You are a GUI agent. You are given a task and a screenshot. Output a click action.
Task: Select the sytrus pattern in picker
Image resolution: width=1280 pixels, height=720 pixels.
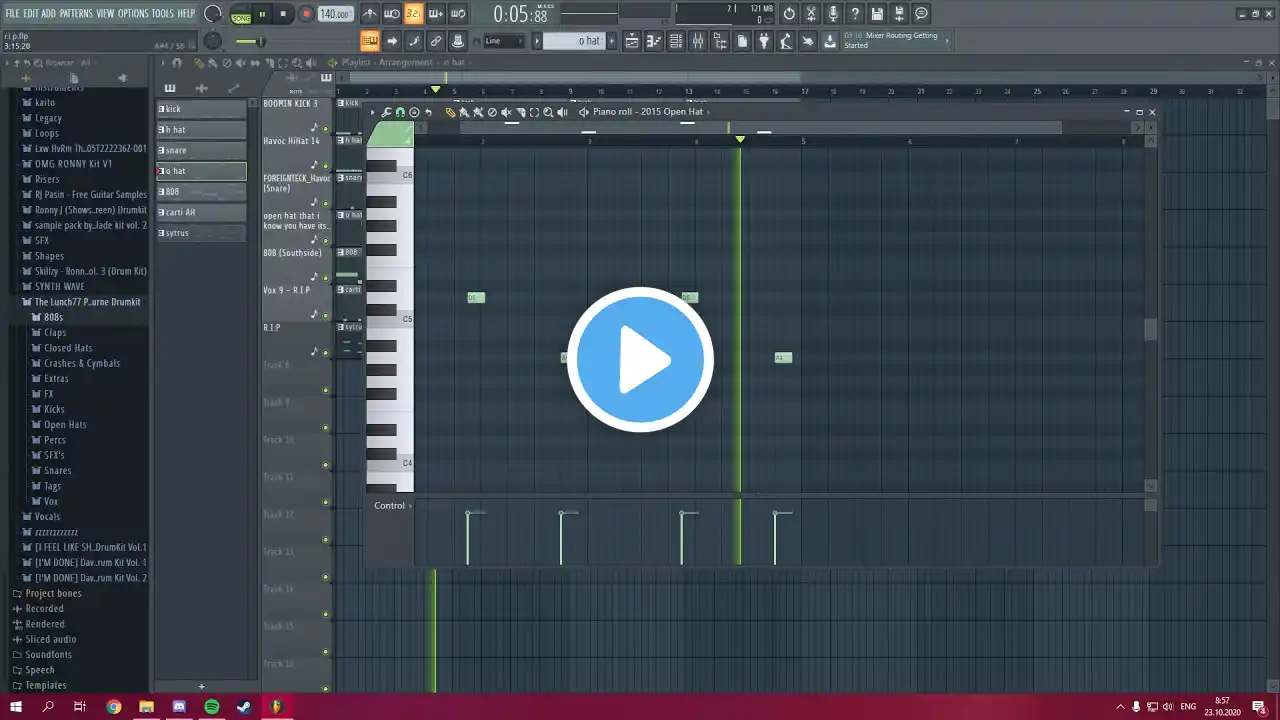click(x=201, y=233)
